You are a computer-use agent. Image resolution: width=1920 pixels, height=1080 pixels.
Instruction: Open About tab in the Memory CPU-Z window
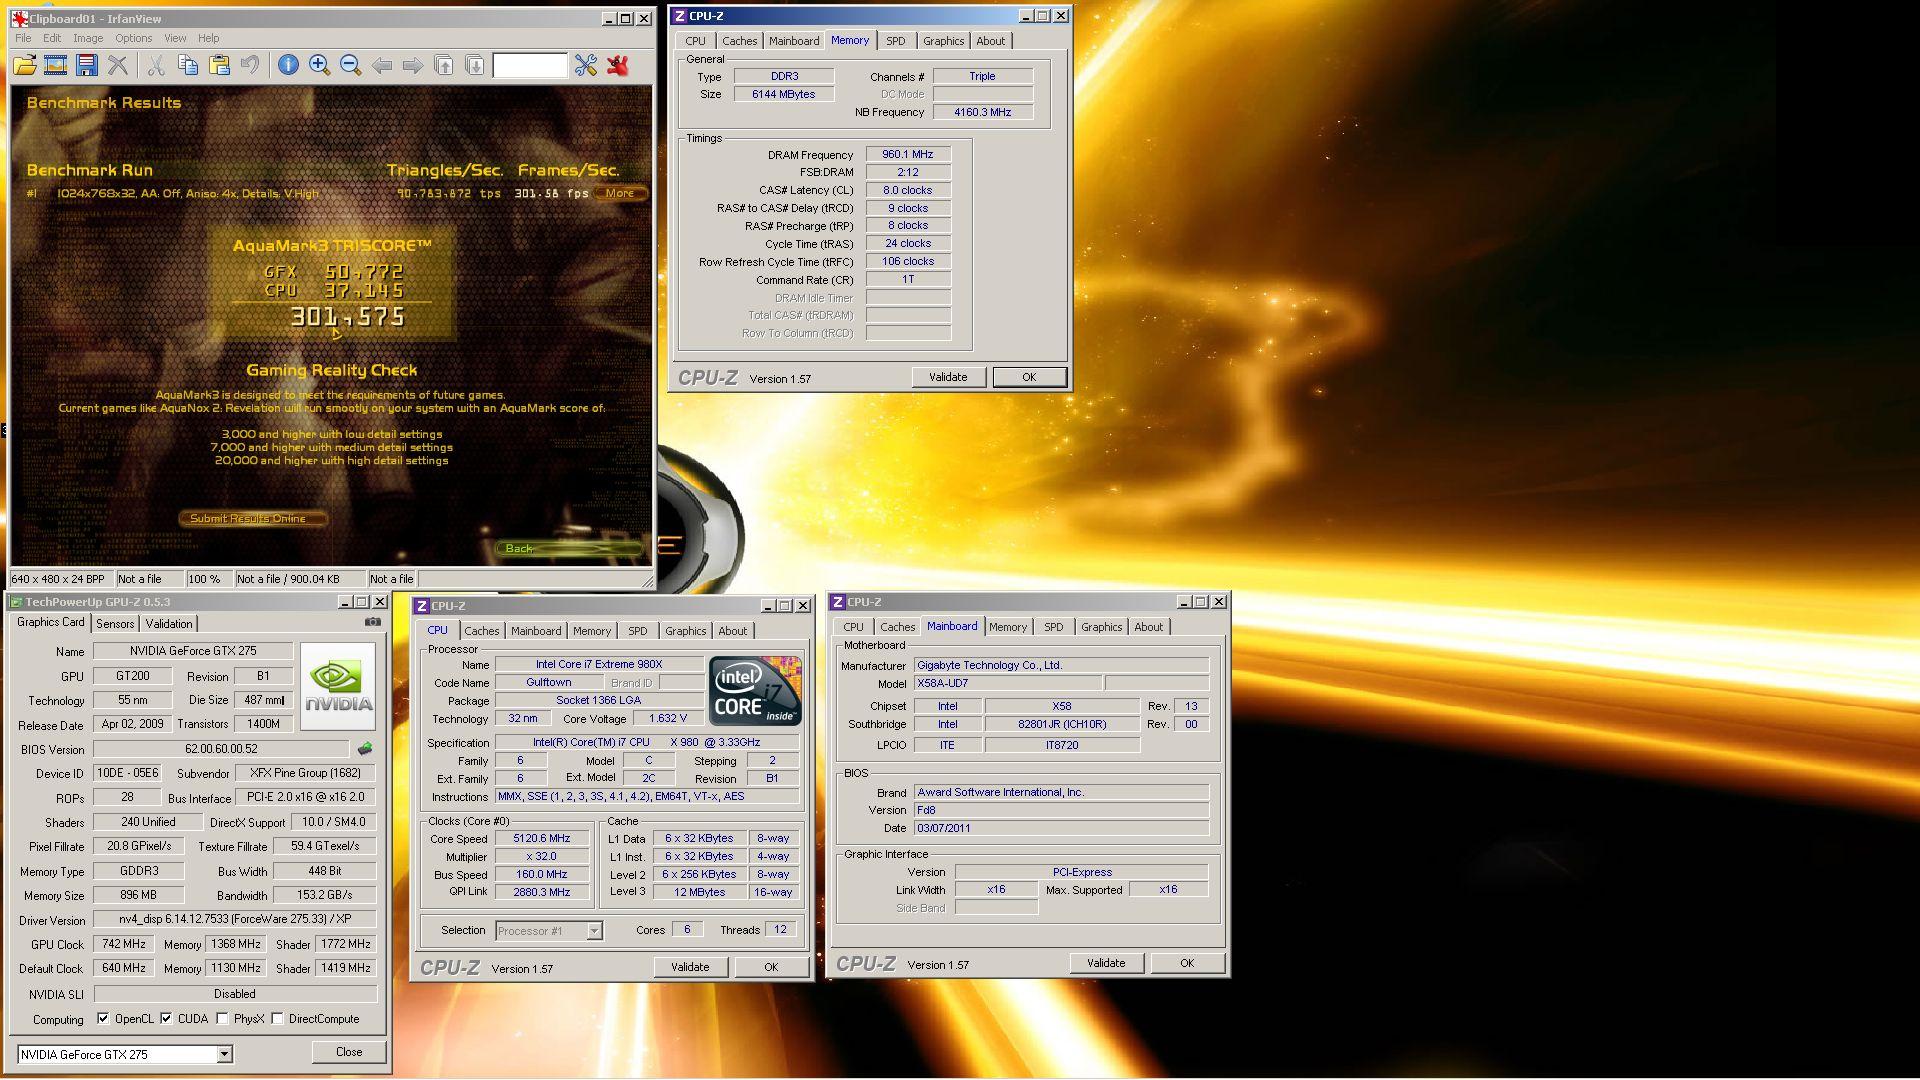click(x=991, y=41)
